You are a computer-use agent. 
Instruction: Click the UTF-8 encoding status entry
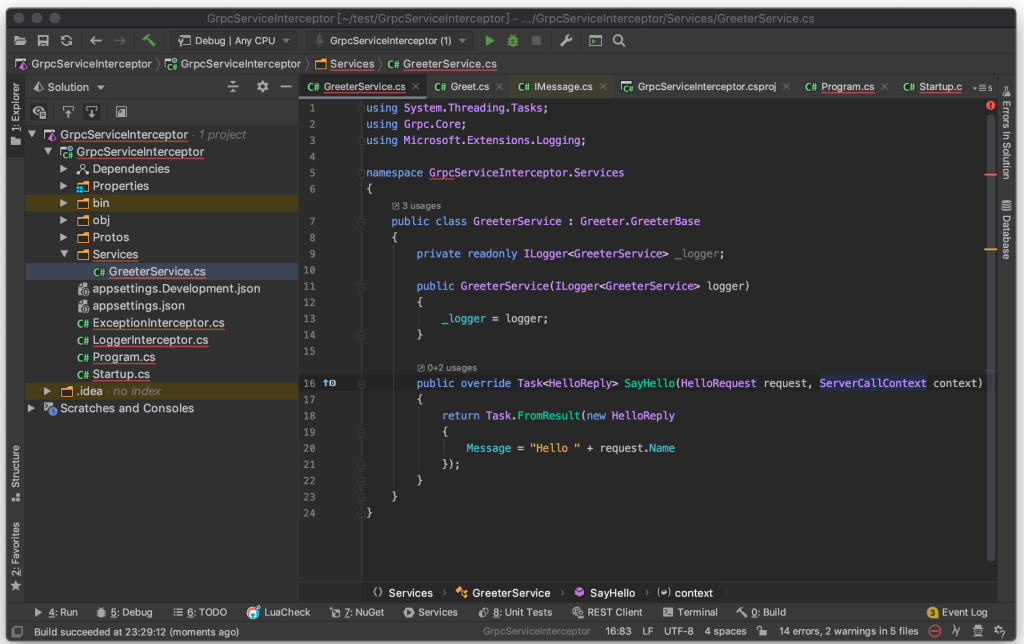pos(679,631)
